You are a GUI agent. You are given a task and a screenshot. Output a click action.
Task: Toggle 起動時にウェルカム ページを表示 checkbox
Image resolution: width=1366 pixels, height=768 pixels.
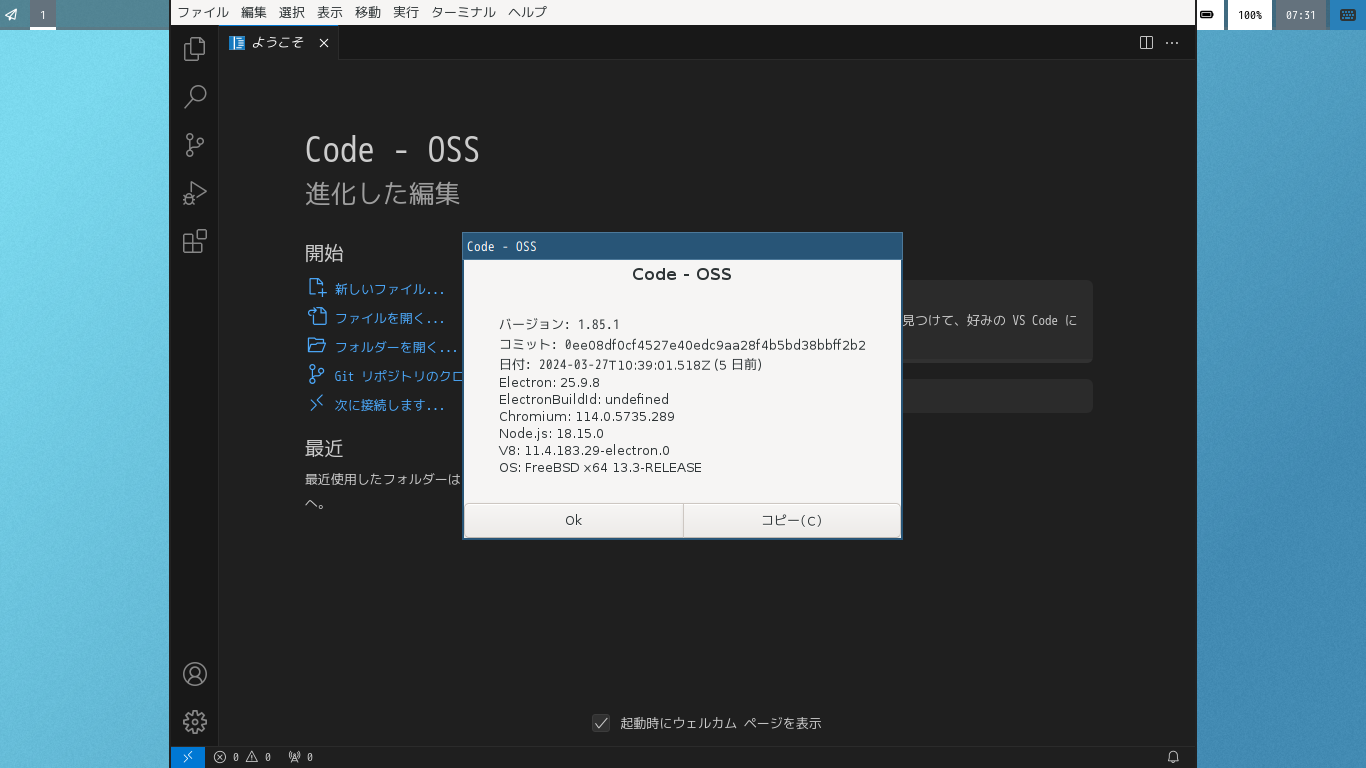601,723
